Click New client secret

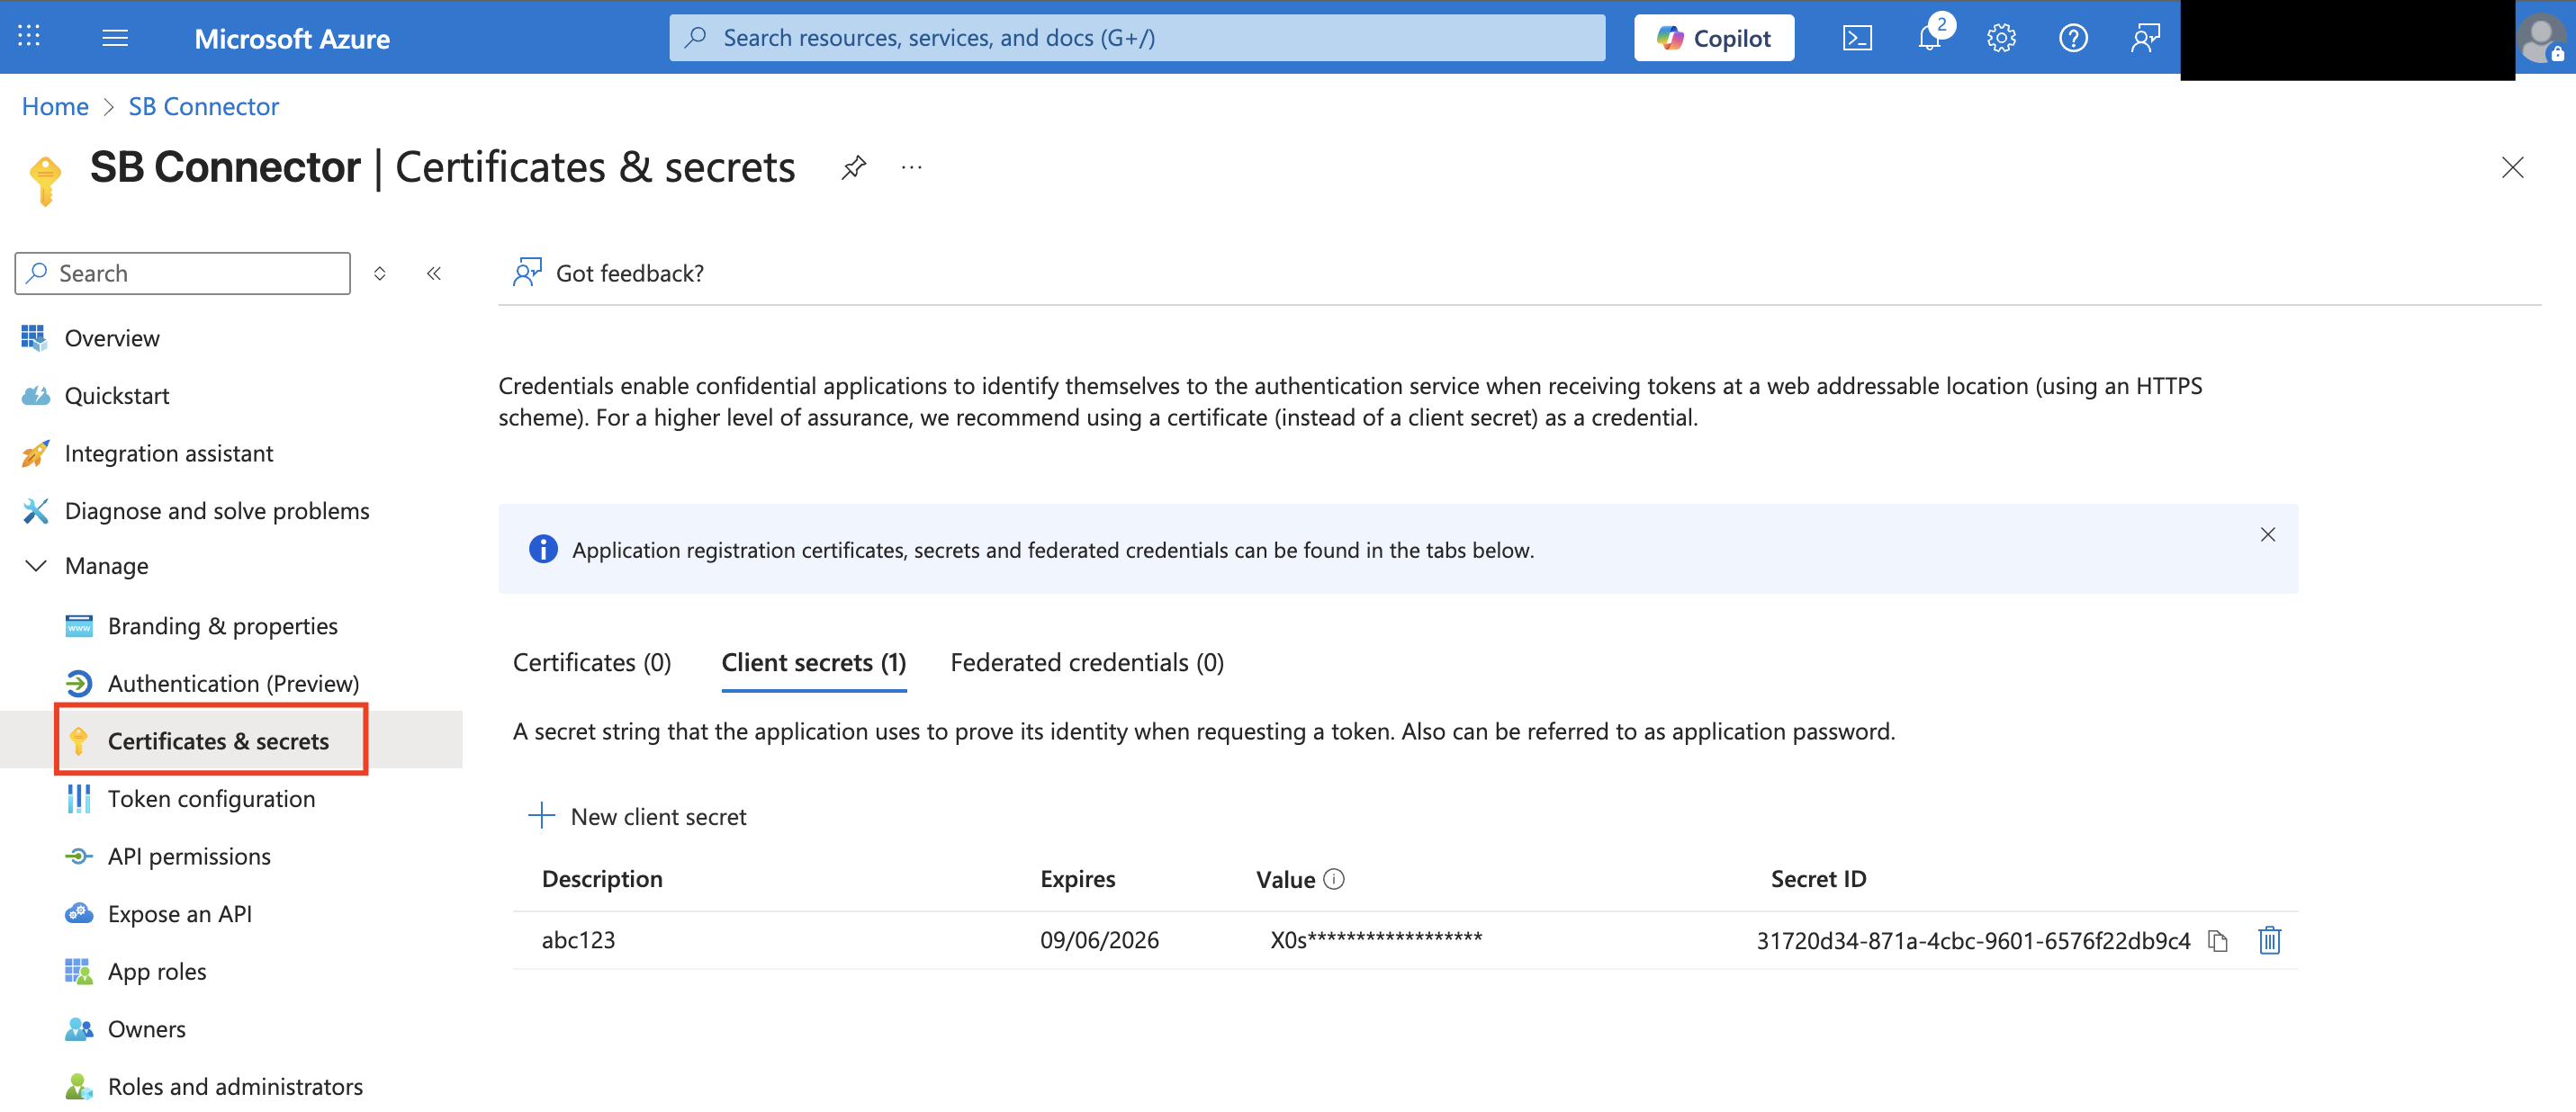tap(639, 816)
